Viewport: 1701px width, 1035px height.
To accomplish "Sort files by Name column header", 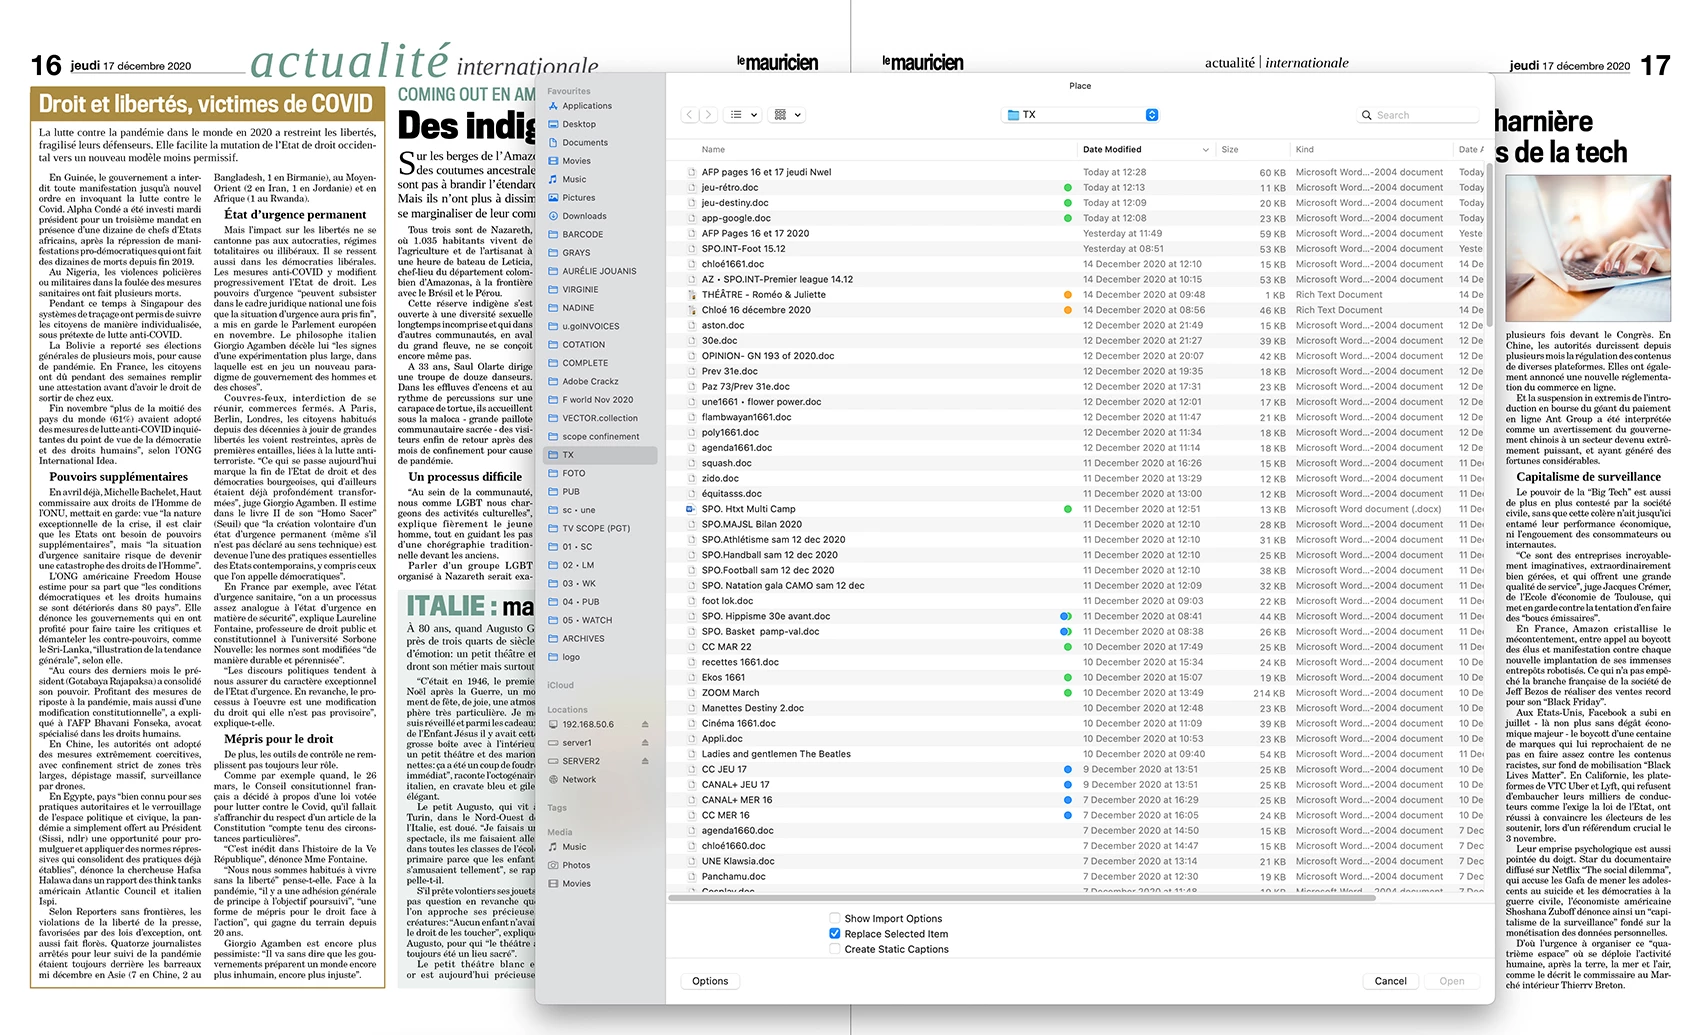I will (713, 150).
